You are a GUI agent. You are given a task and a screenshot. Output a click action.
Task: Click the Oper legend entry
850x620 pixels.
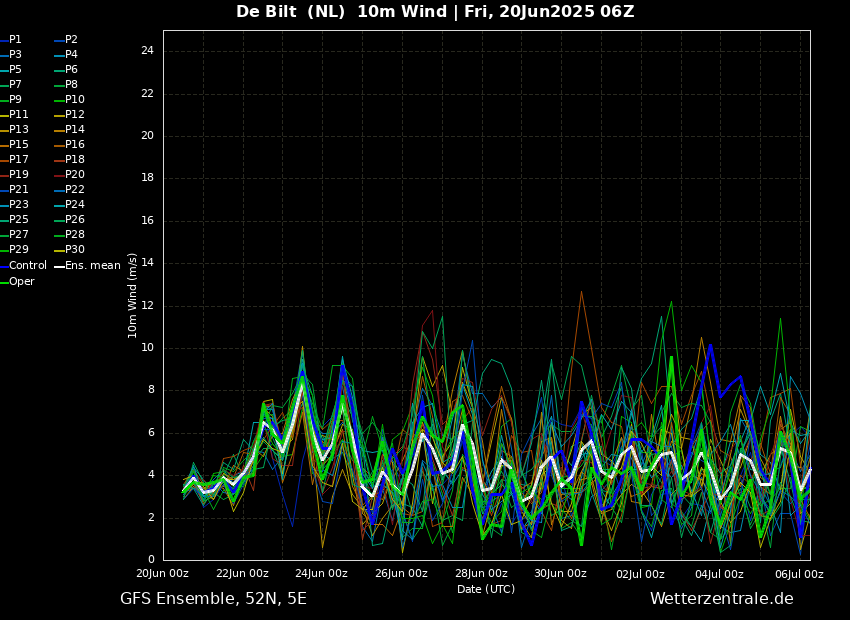coord(22,282)
